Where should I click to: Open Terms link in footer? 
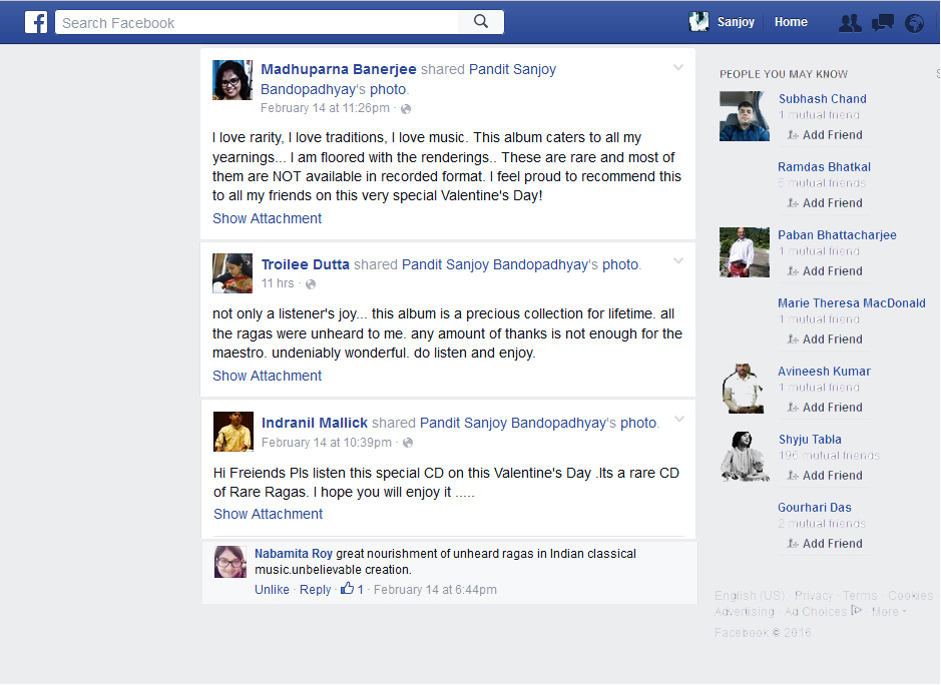coord(859,596)
